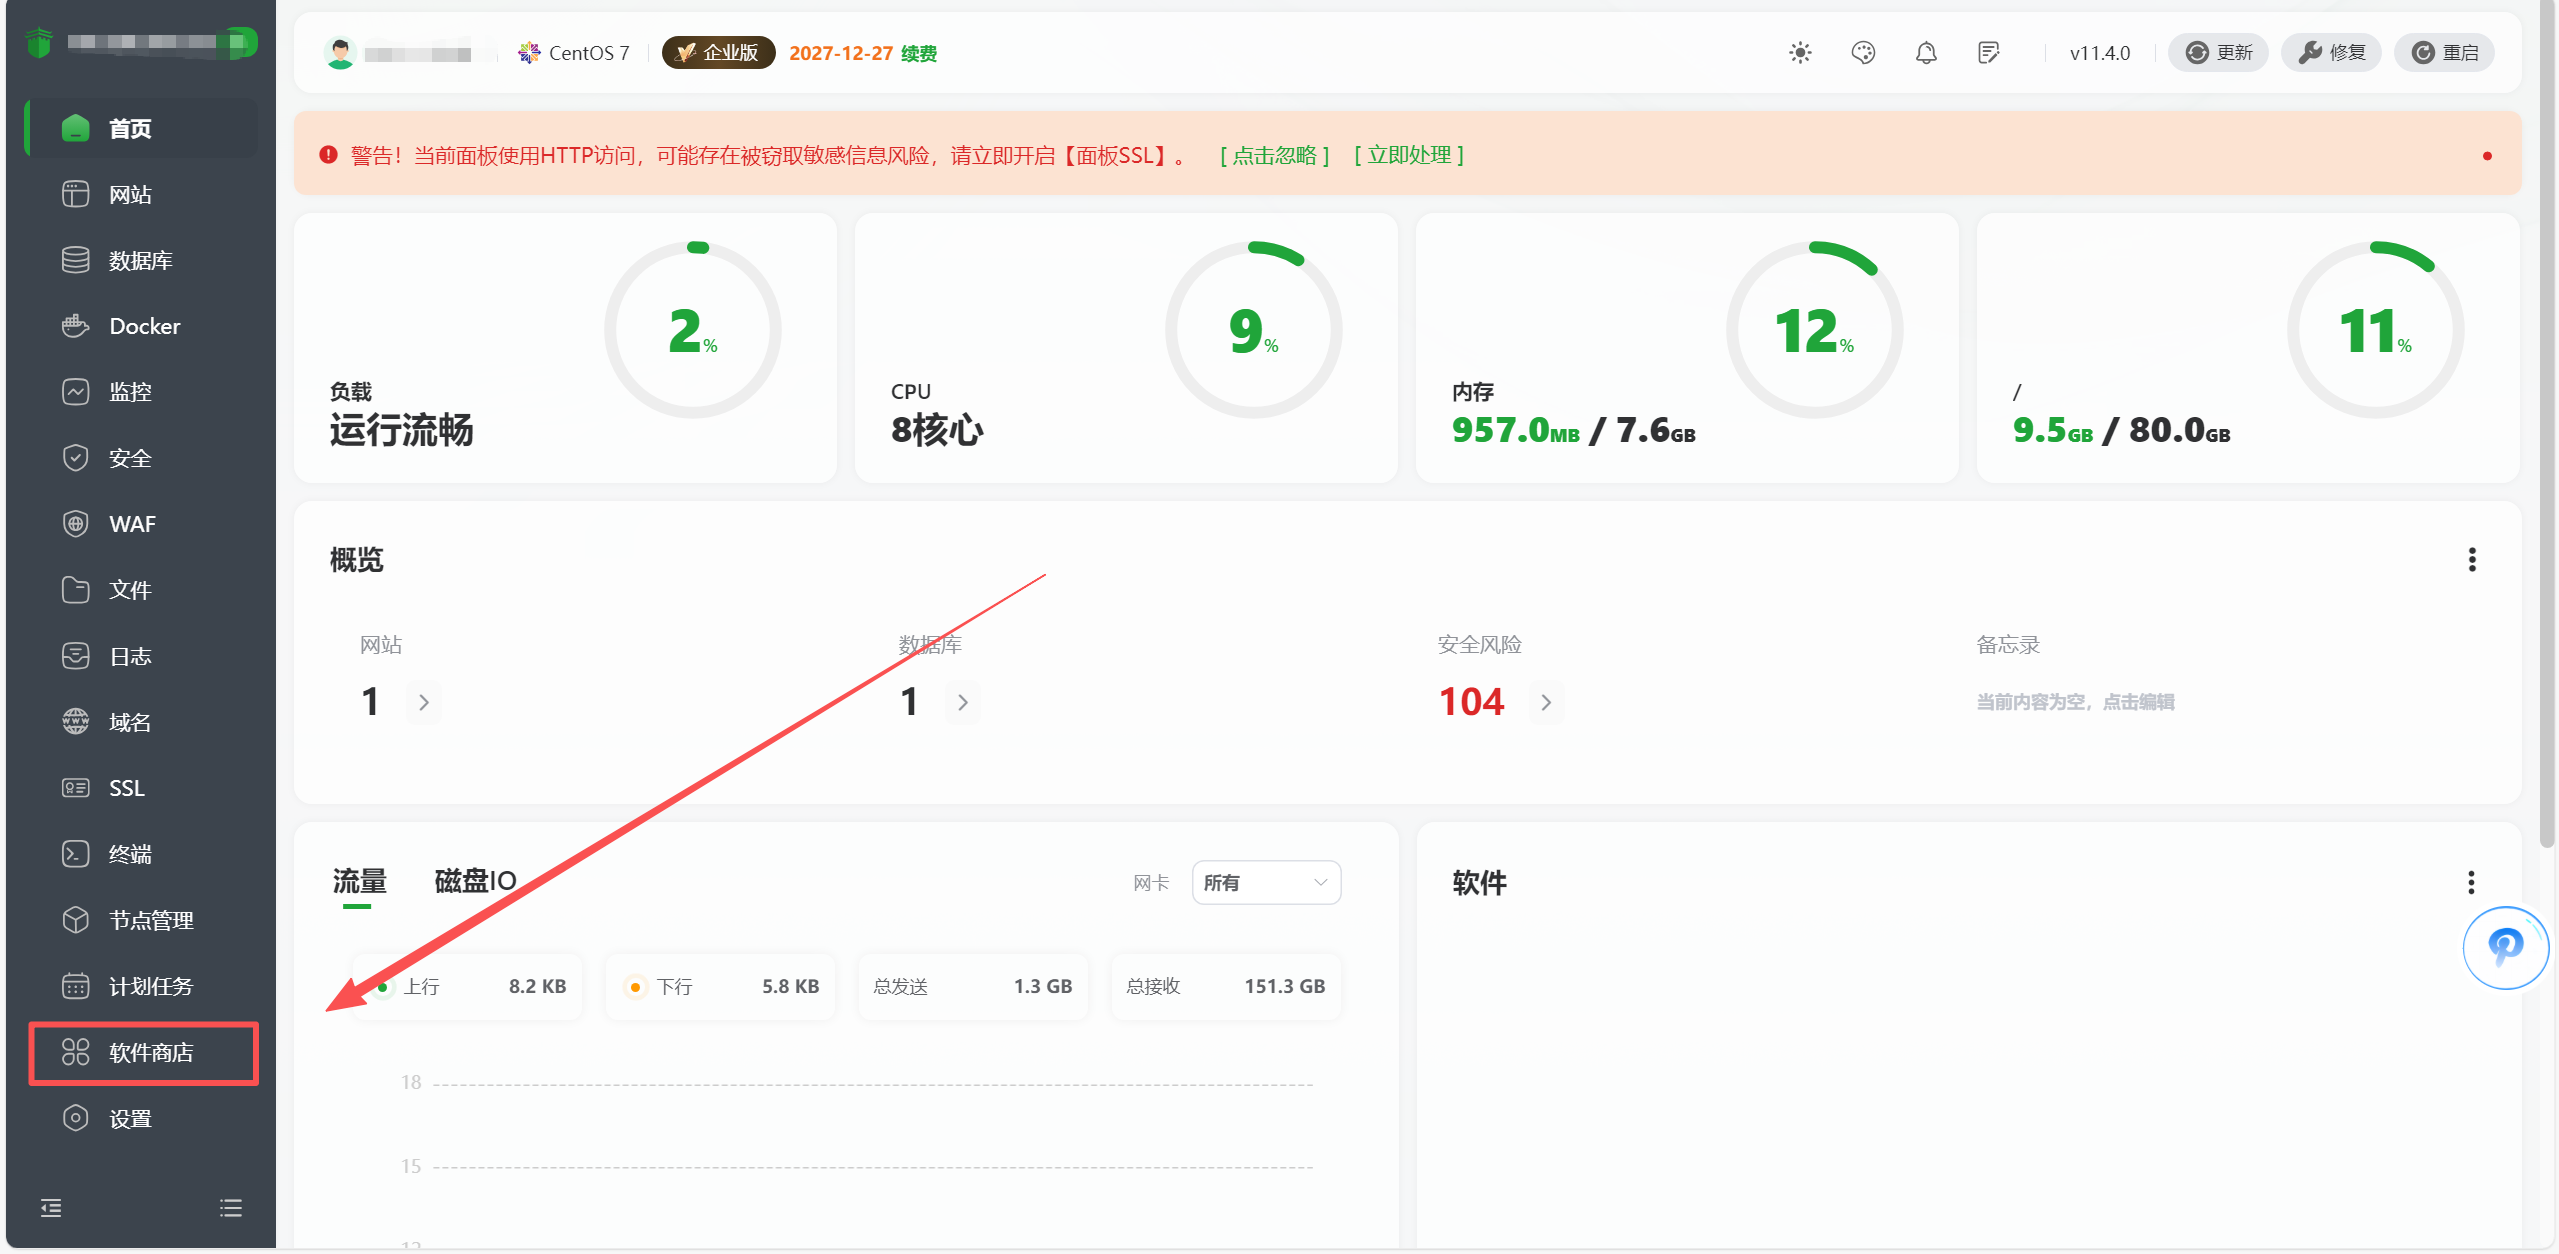Collapse the sidebar with bottom-left toggle
Viewport: 2559px width, 1254px height.
point(51,1208)
